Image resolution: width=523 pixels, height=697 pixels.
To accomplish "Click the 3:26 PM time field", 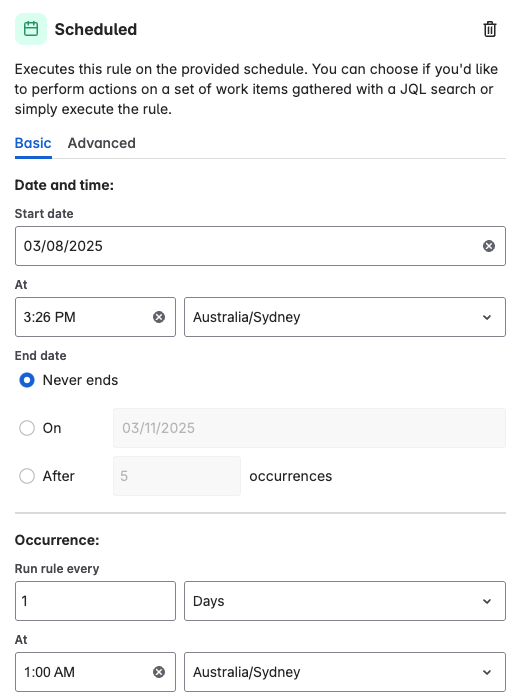I will pos(95,317).
